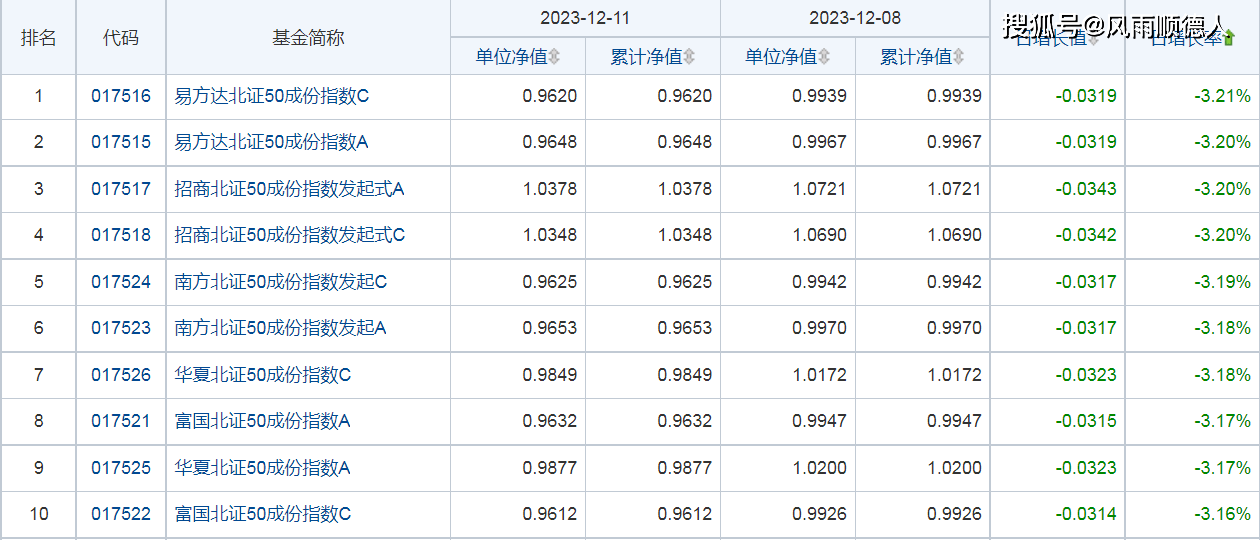Sort by 累计净值 arrows under 2023-12-11
Image resolution: width=1260 pixels, height=540 pixels.
click(x=689, y=57)
